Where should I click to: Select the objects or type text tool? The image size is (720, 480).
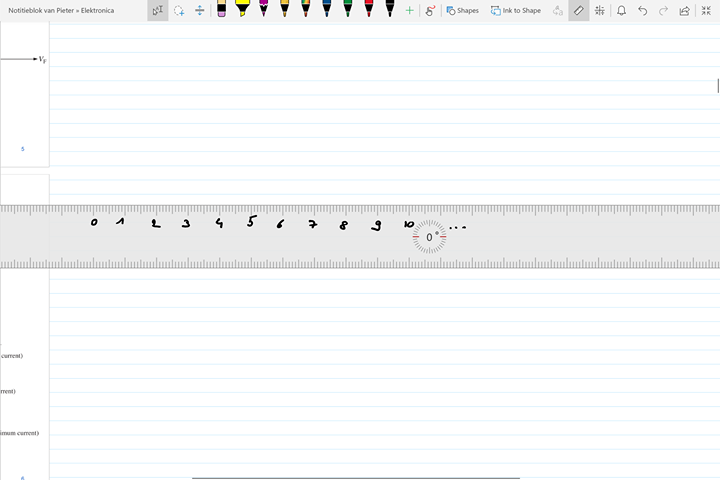pyautogui.click(x=158, y=10)
